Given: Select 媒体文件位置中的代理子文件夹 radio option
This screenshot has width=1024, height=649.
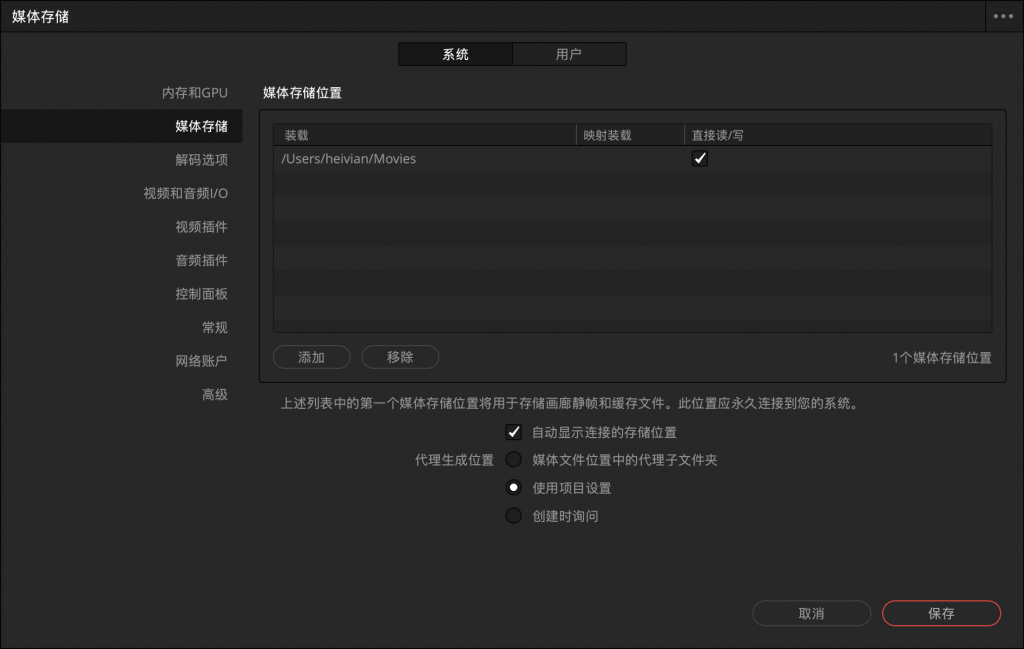Looking at the screenshot, I should click(x=513, y=459).
